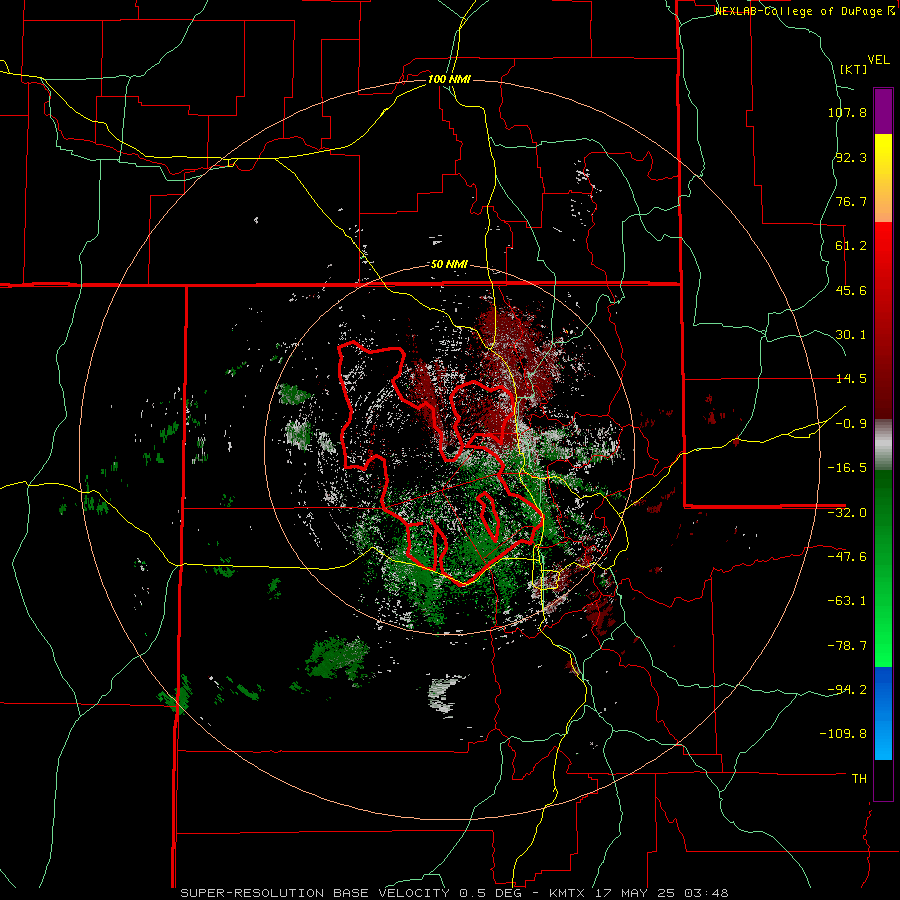Click the VEL legend title

pyautogui.click(x=878, y=60)
